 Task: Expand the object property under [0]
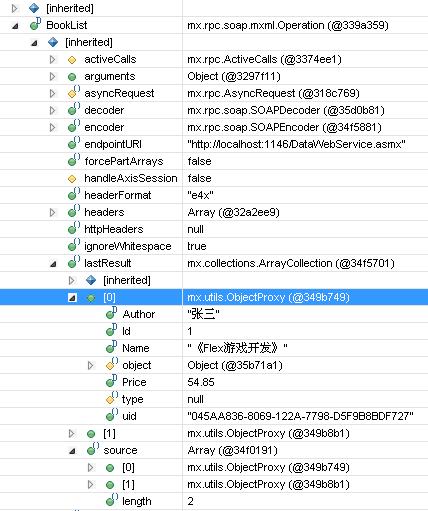[90, 365]
